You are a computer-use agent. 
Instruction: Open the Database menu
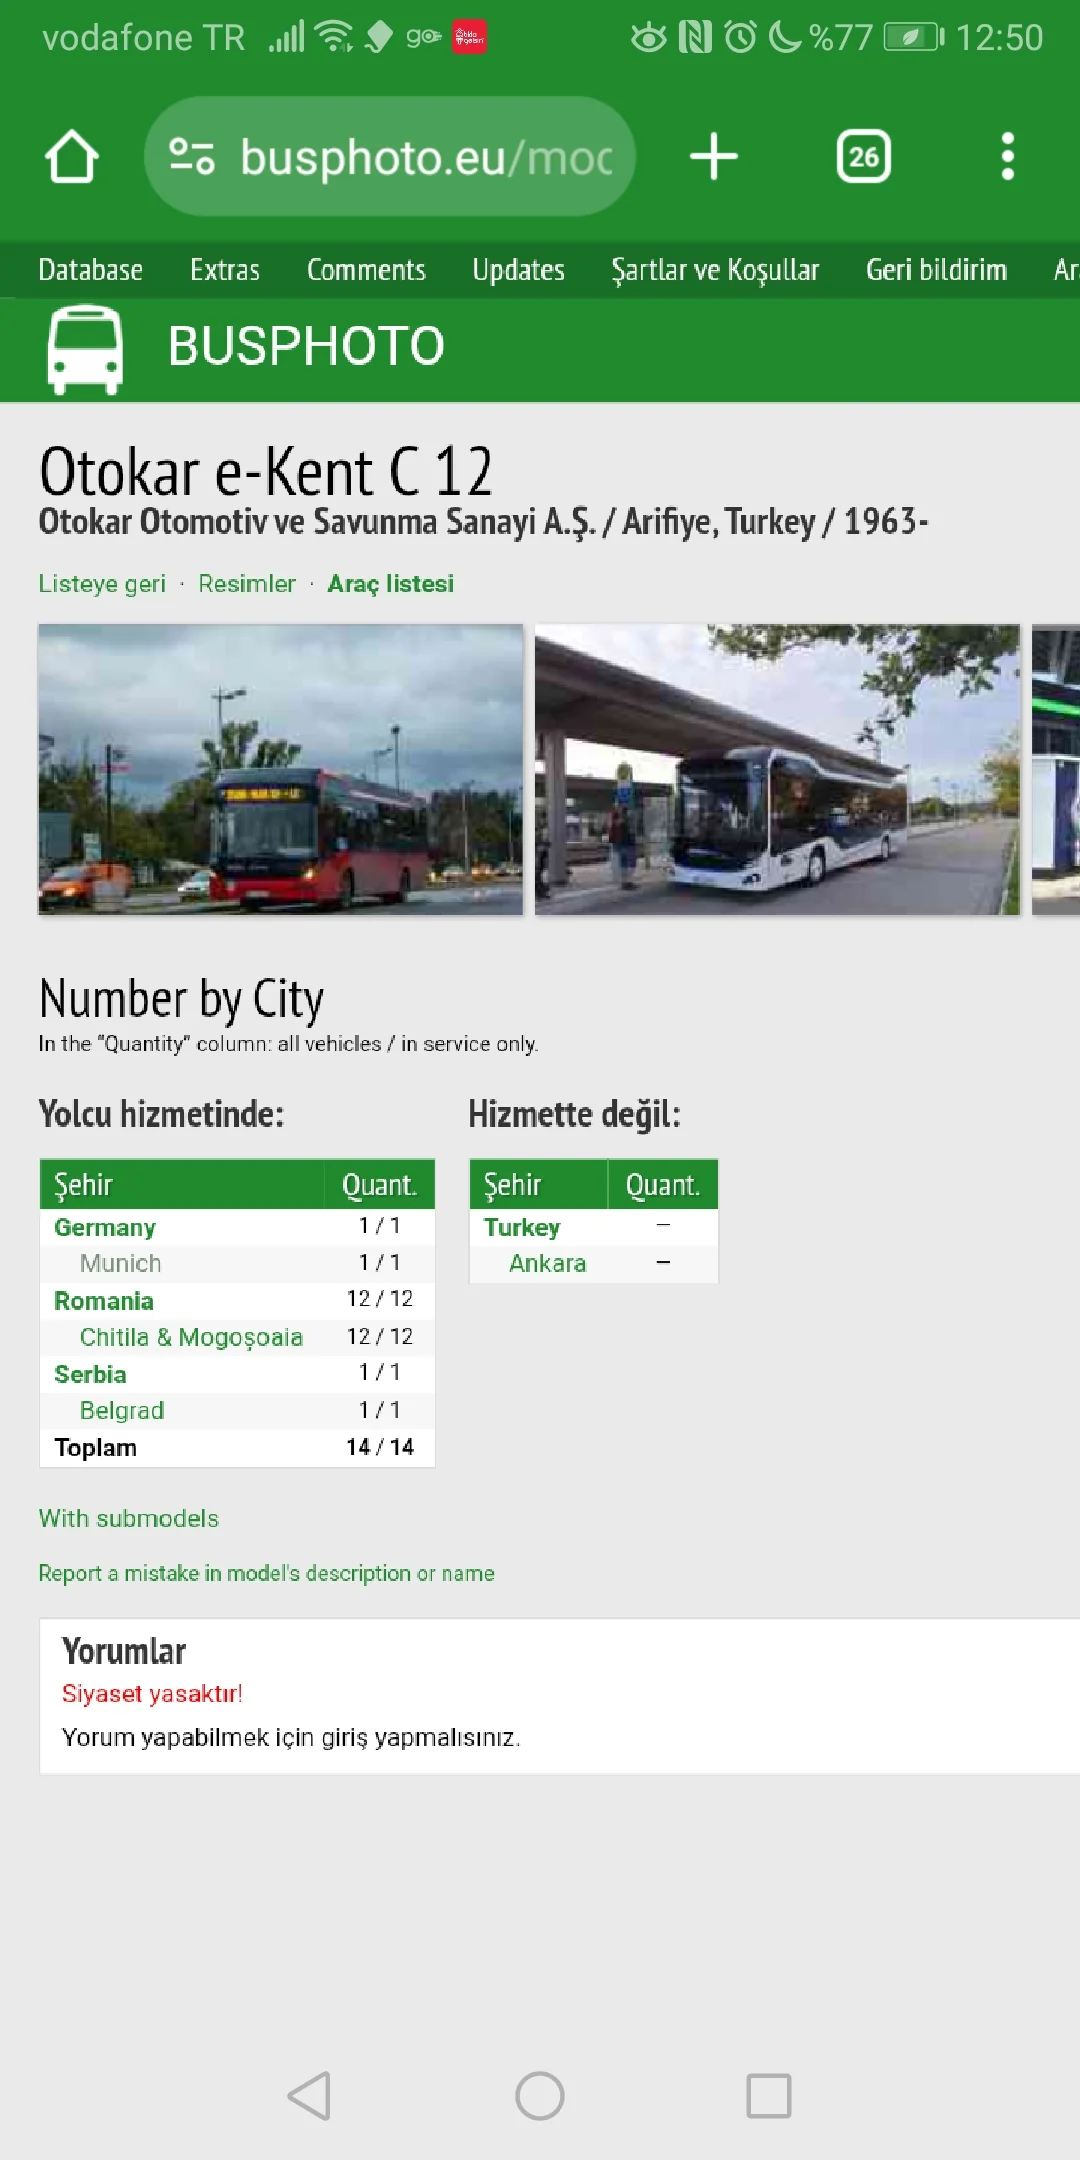90,270
